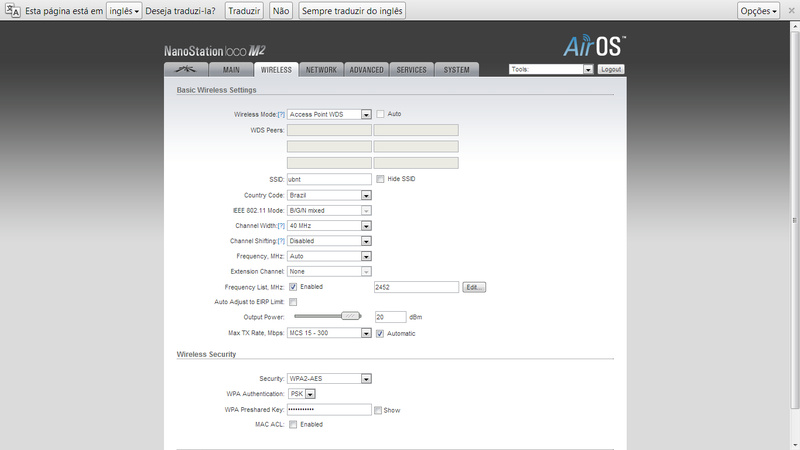Switch to the WIRELESS tab
The width and height of the screenshot is (800, 450).
tap(276, 69)
